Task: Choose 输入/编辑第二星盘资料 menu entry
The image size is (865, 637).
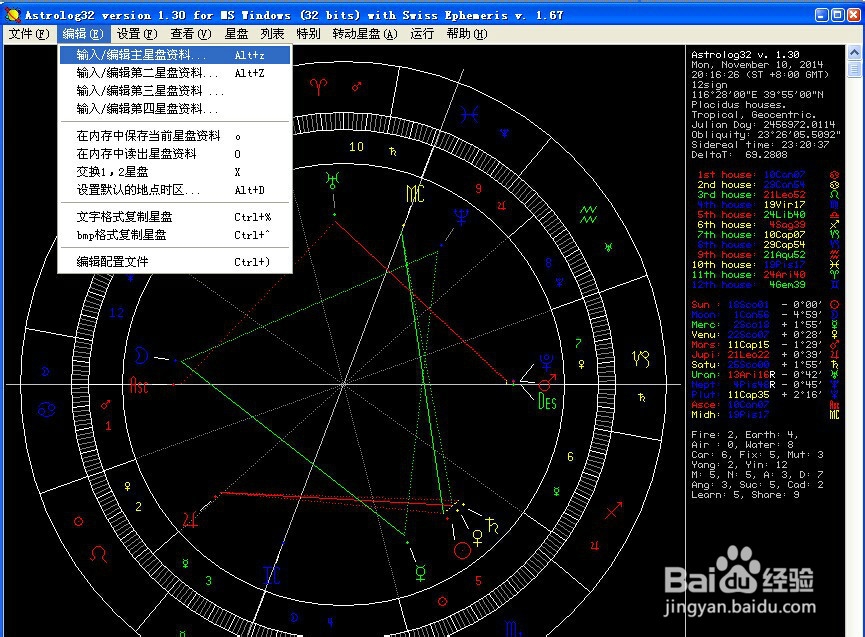Action: tap(175, 73)
